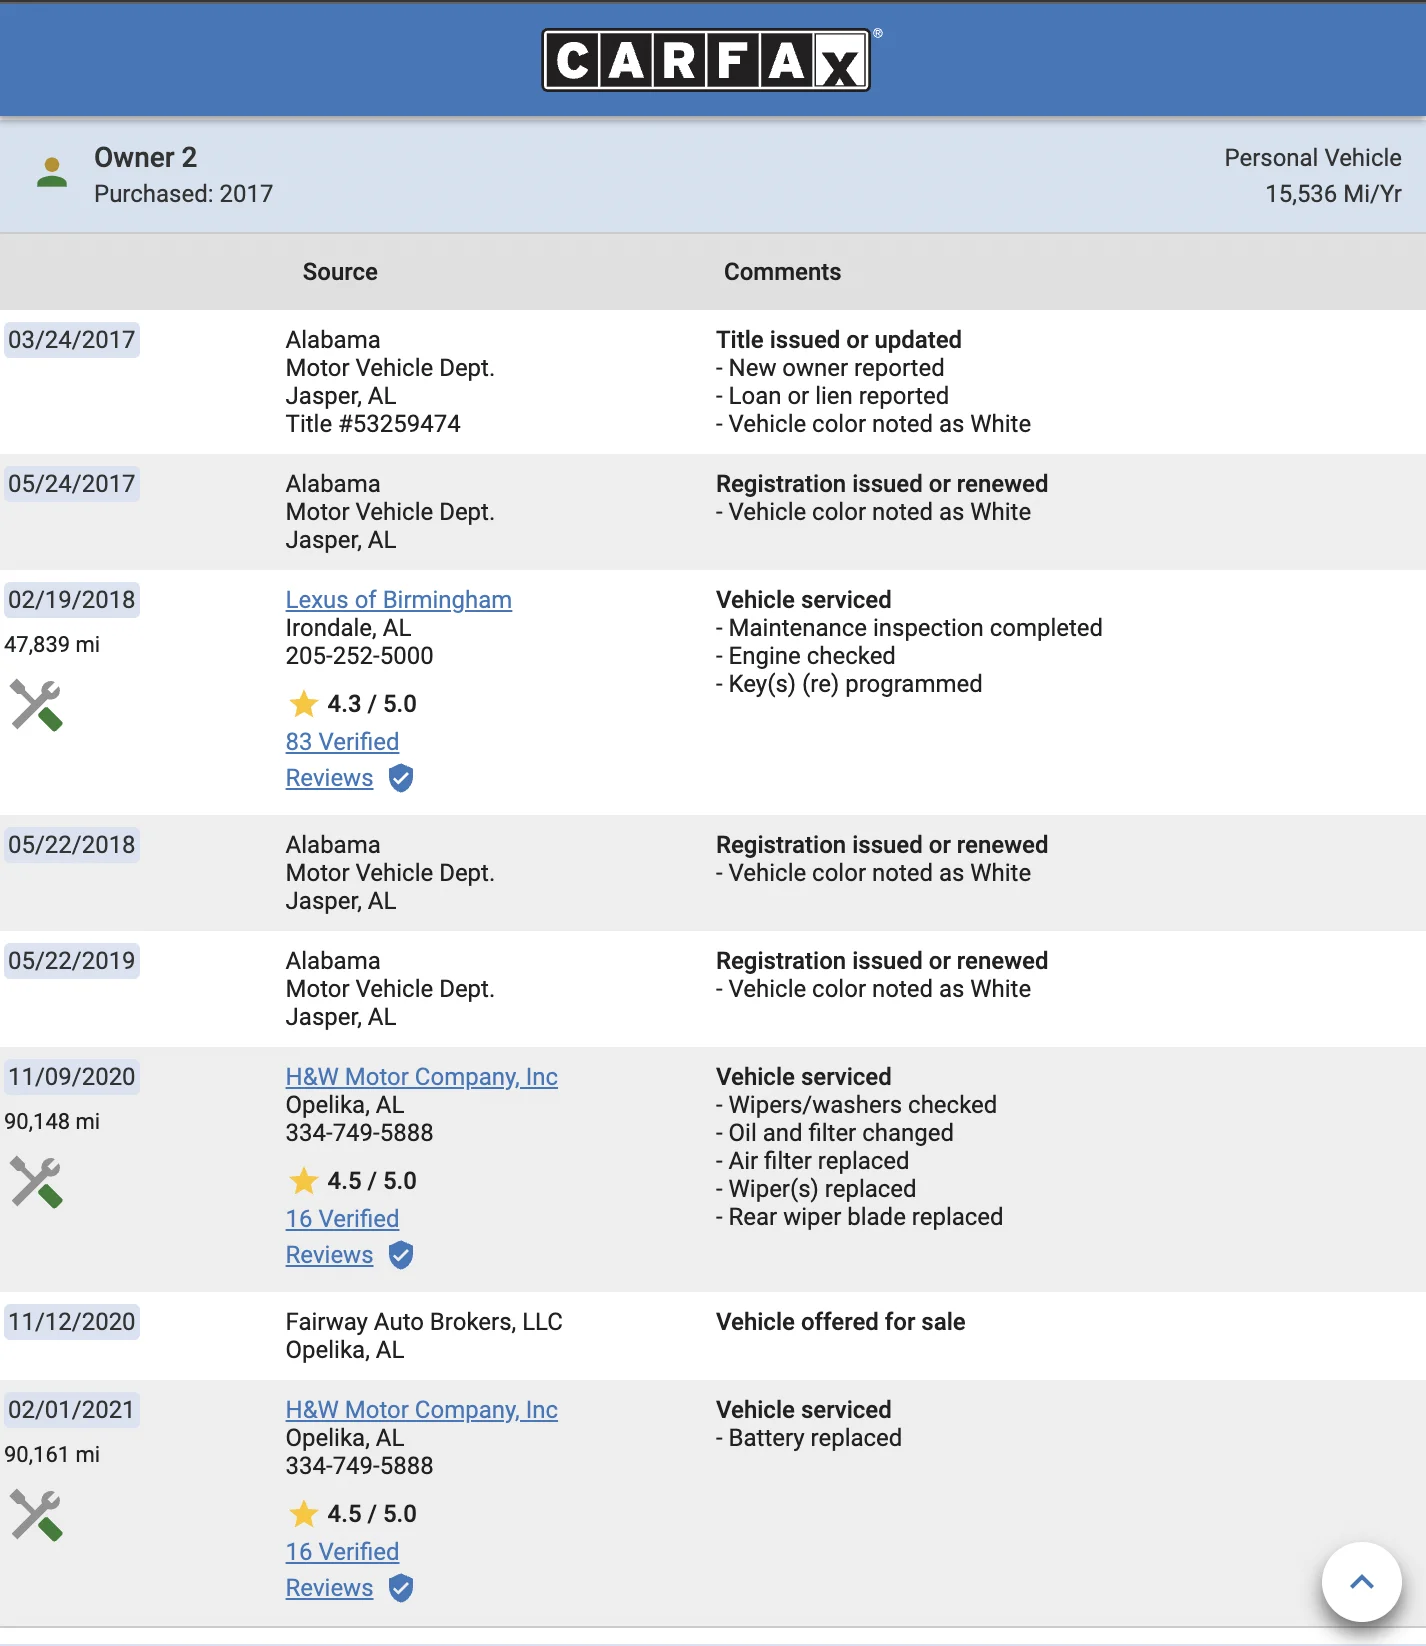Click the Loan or lien reported comment
Image resolution: width=1426 pixels, height=1646 pixels.
tap(832, 396)
